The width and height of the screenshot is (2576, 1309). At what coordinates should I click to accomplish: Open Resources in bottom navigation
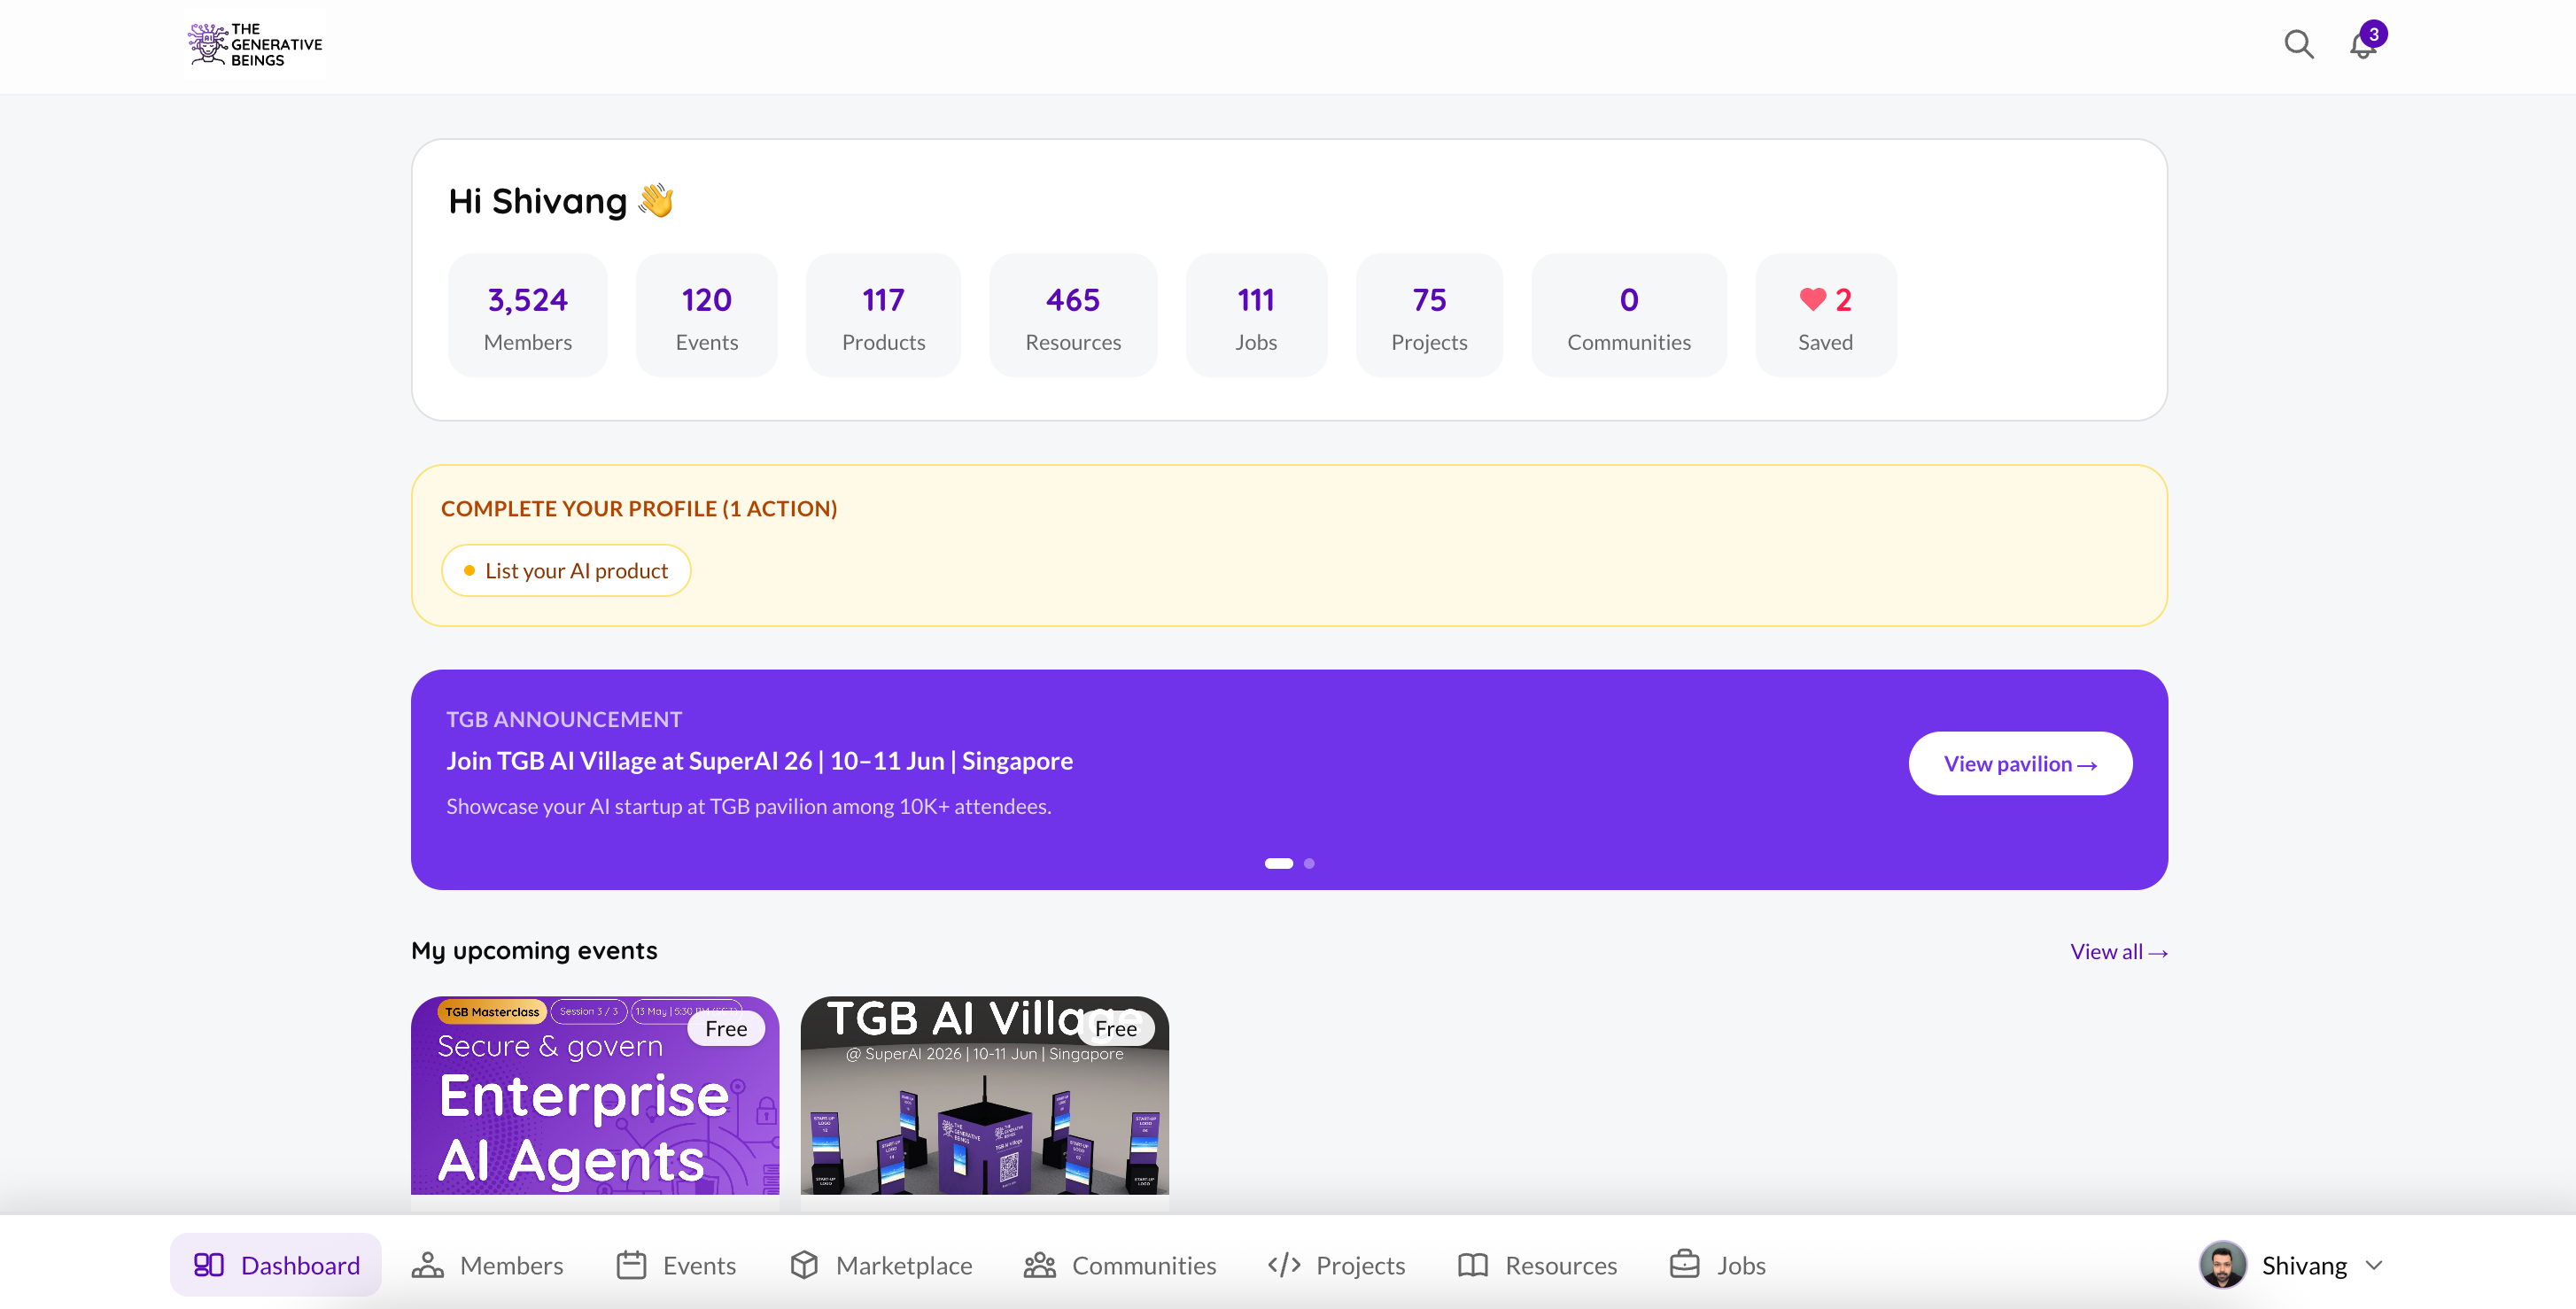[x=1537, y=1264]
